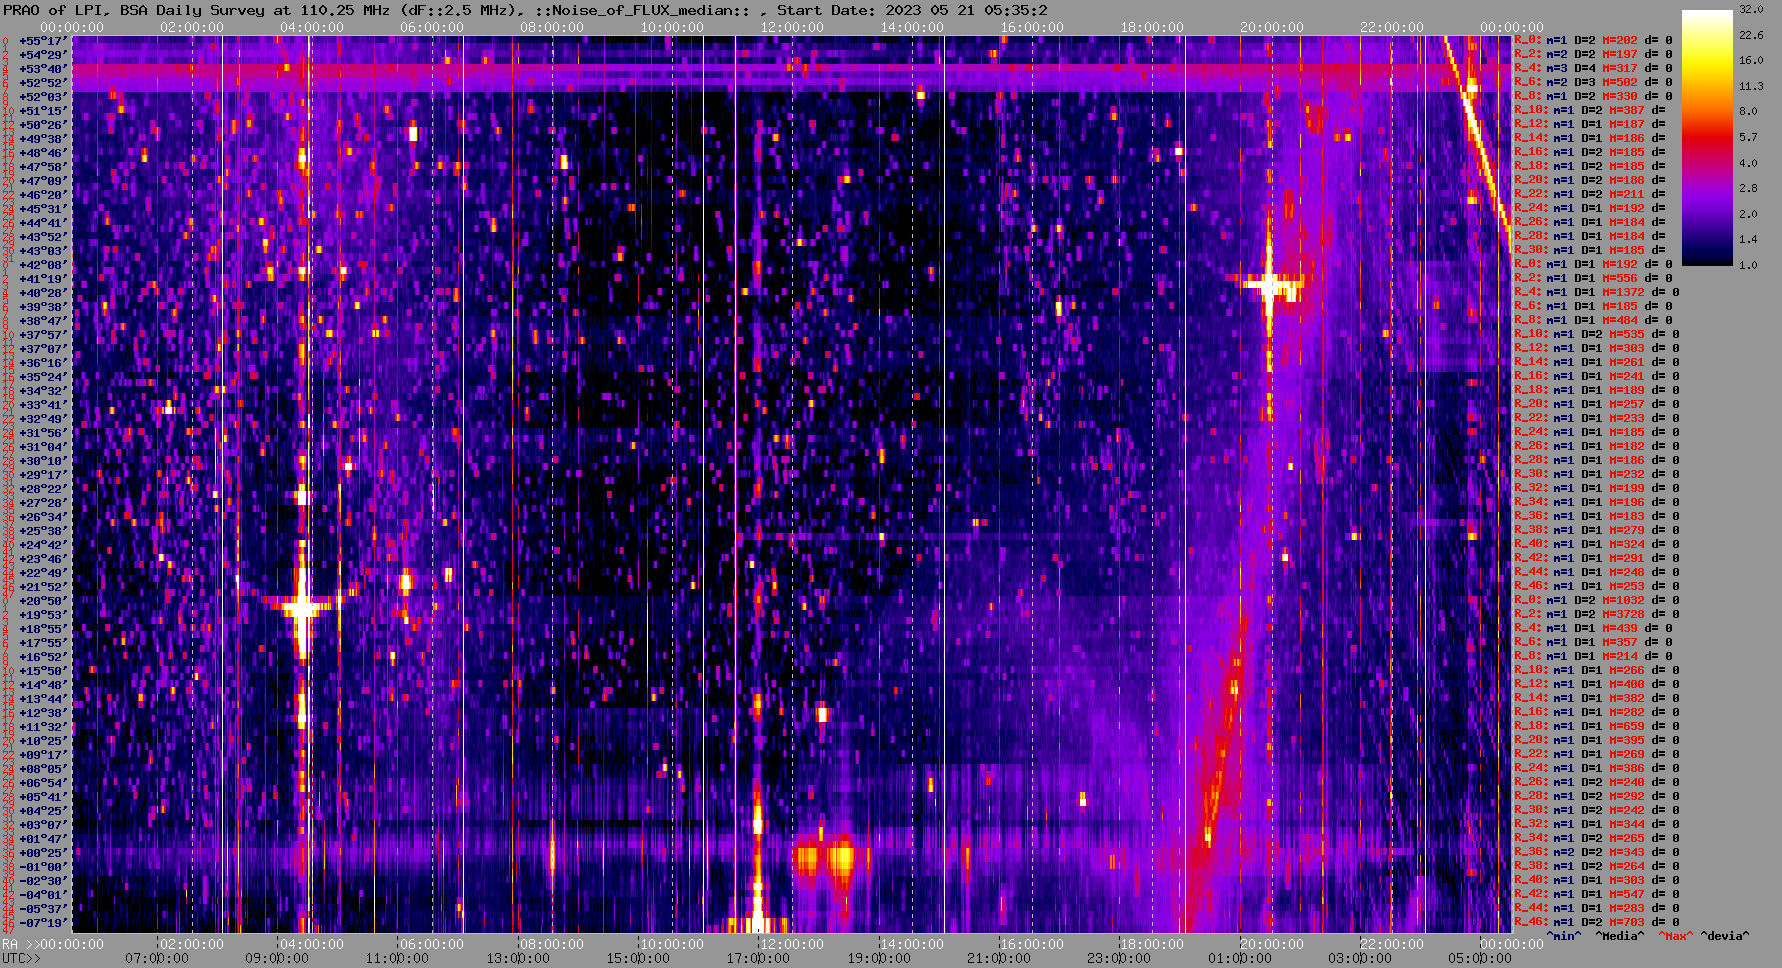
Task: Click the bright cross-shaped source near +19°53'
Action: pyautogui.click(x=302, y=606)
